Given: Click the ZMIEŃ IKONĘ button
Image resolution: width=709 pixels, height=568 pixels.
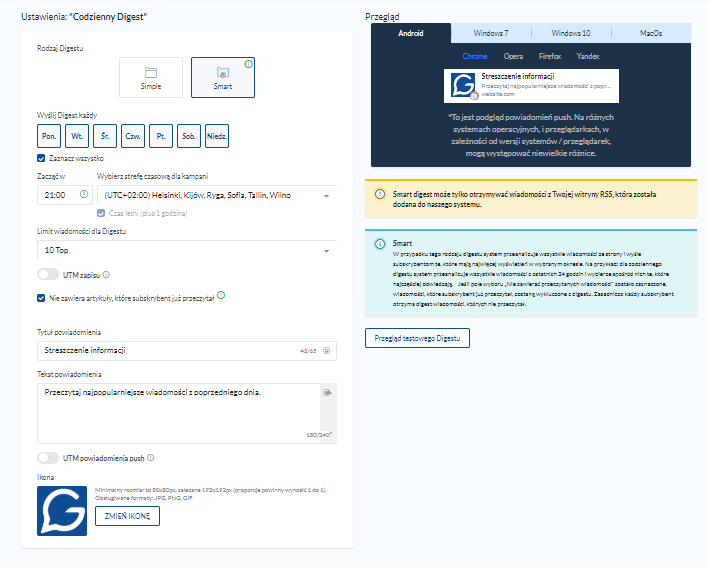Looking at the screenshot, I should coord(127,516).
